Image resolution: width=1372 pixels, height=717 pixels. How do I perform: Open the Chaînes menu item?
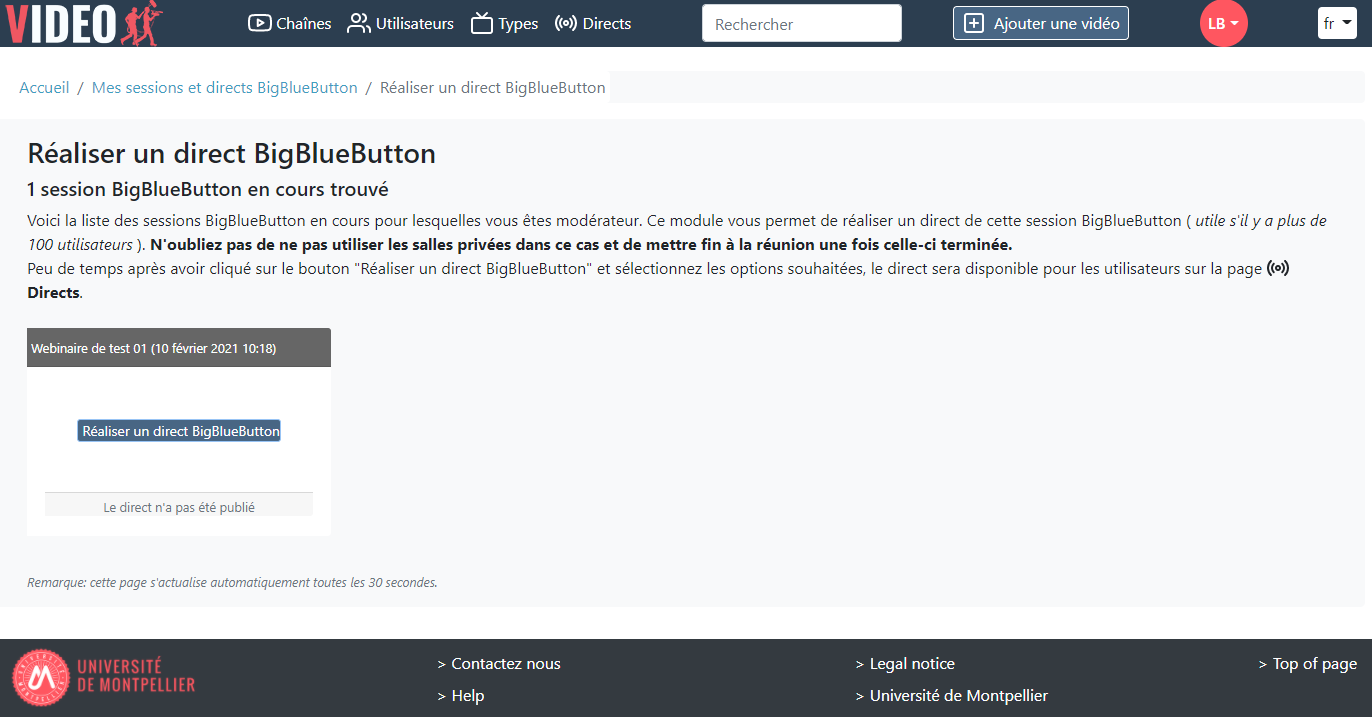[x=304, y=23]
